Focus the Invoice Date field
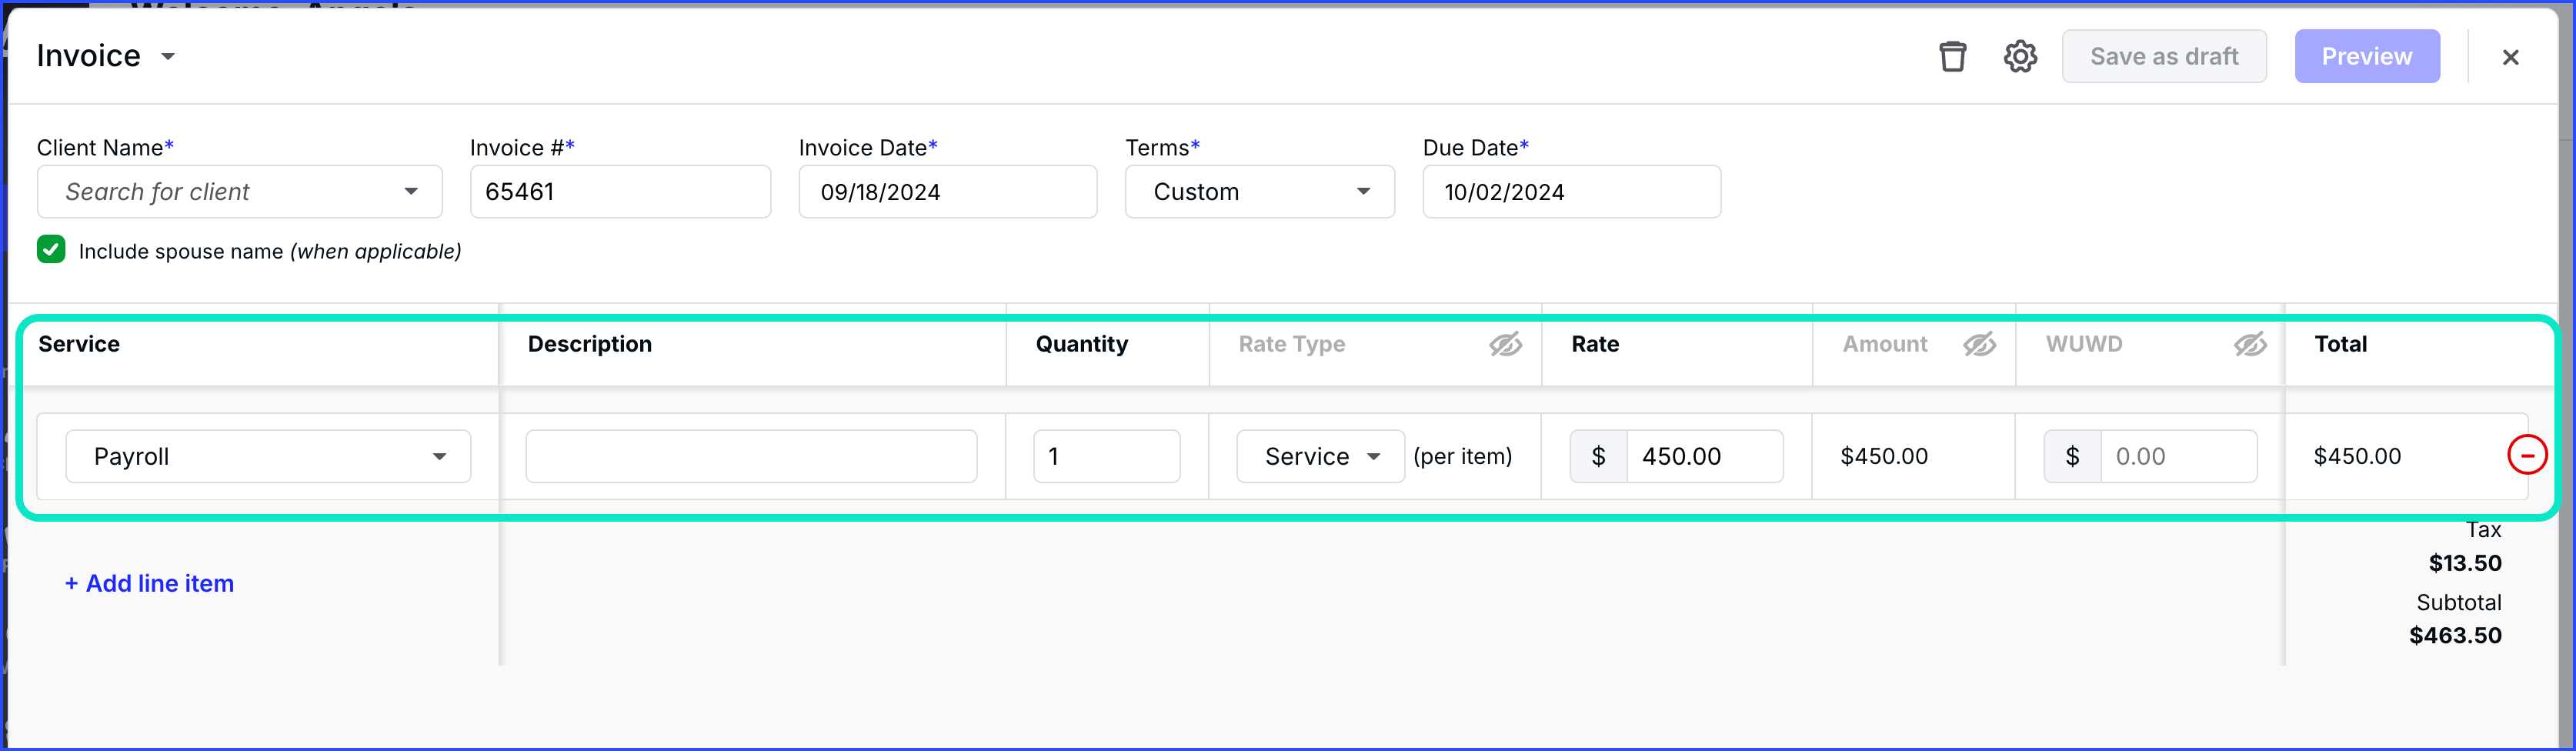Screen dimensions: 2576x751 [x=947, y=192]
